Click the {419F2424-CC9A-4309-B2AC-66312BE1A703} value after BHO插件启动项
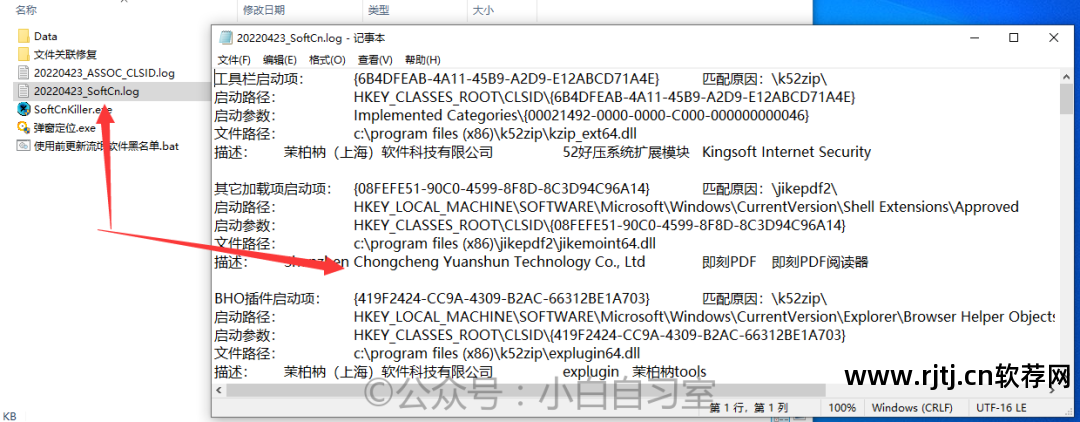Image resolution: width=1080 pixels, height=422 pixels. pos(502,299)
